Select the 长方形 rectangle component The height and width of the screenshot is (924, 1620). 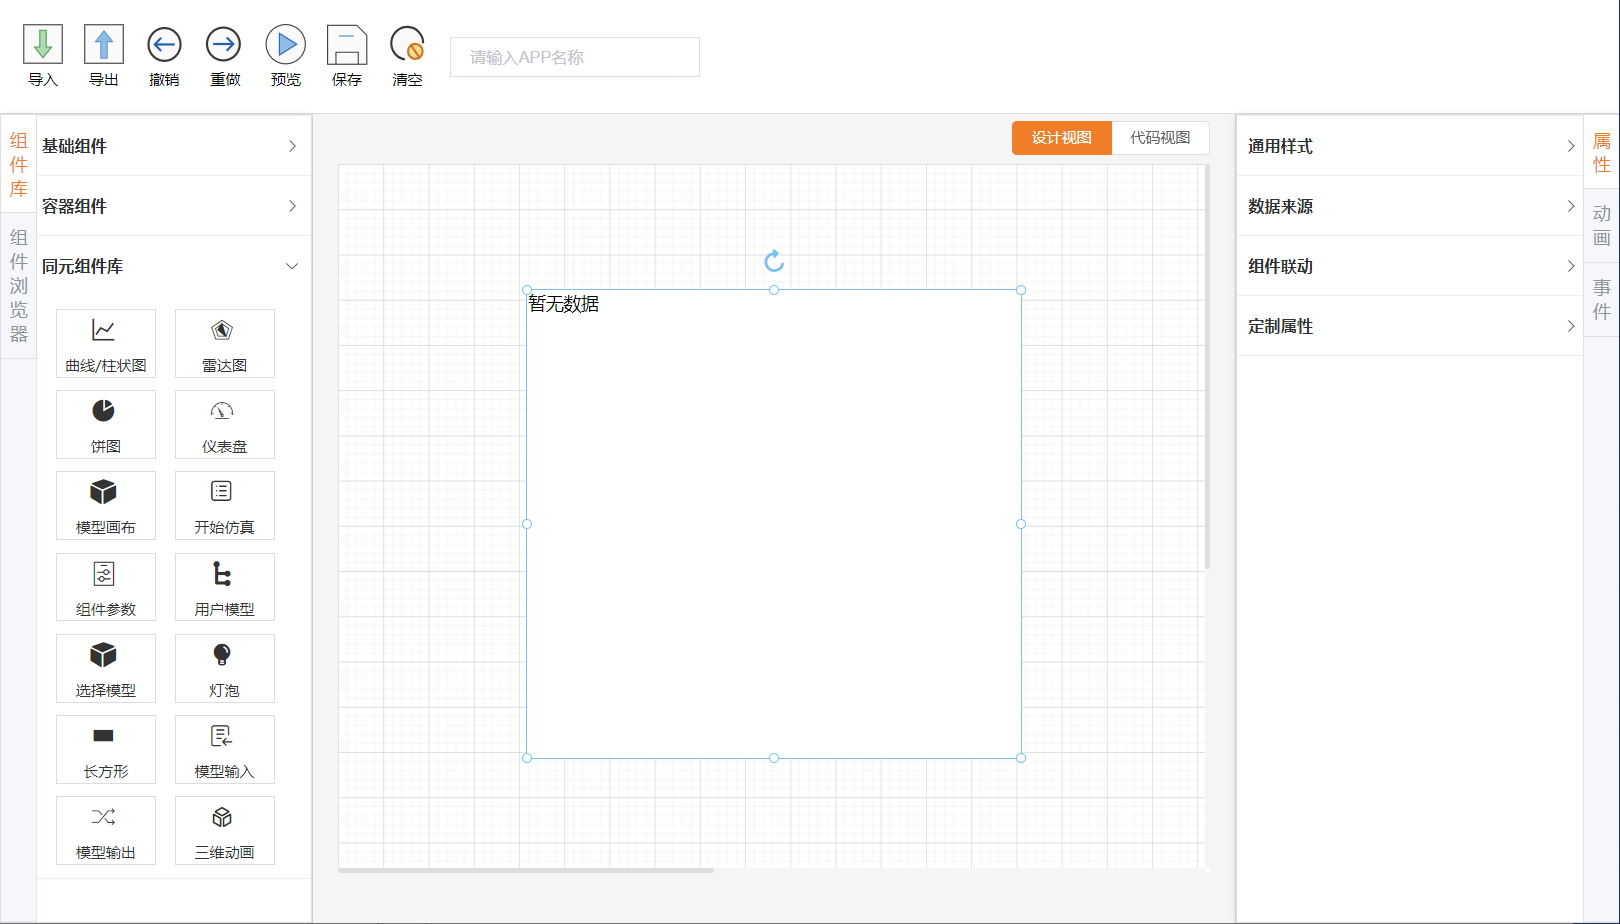coord(106,749)
